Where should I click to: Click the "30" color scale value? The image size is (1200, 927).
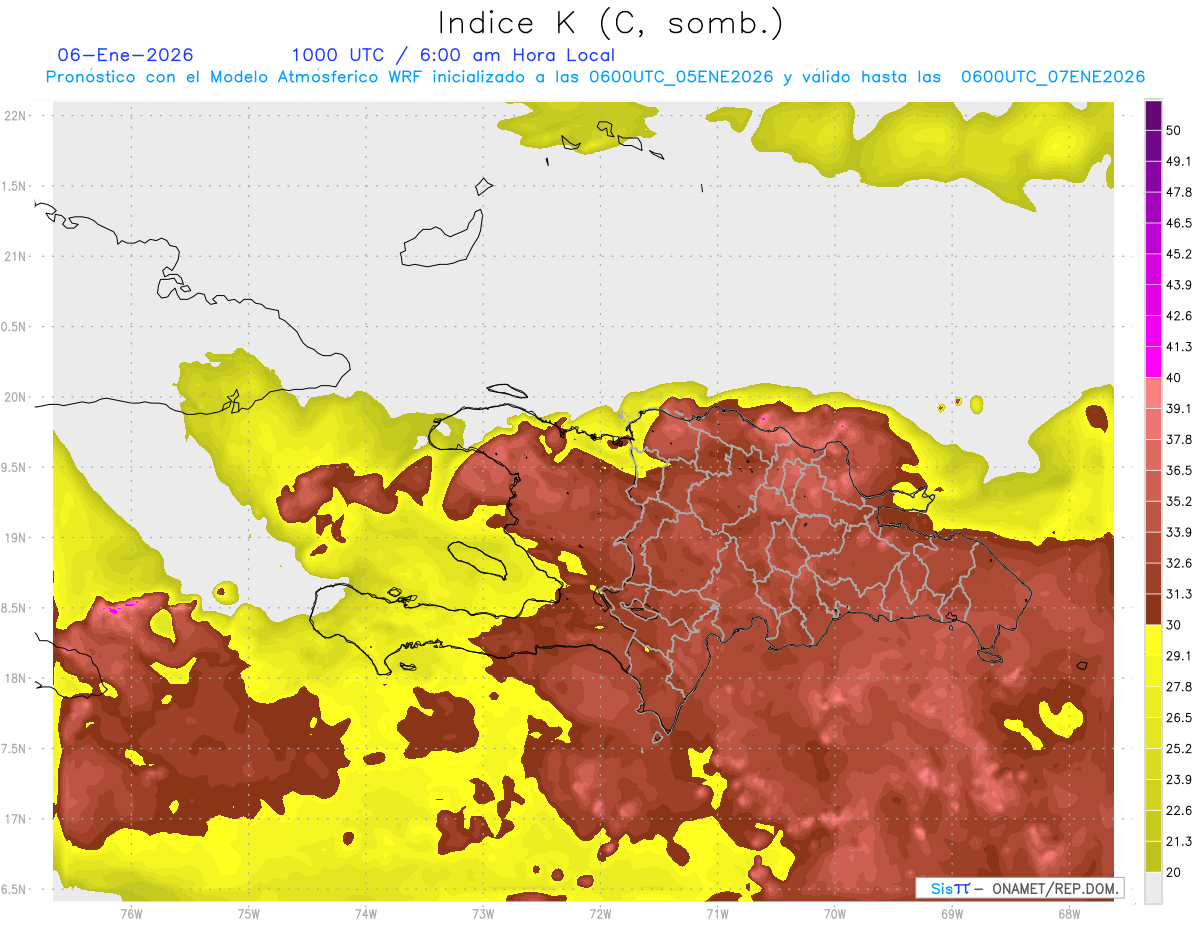coord(1174,625)
